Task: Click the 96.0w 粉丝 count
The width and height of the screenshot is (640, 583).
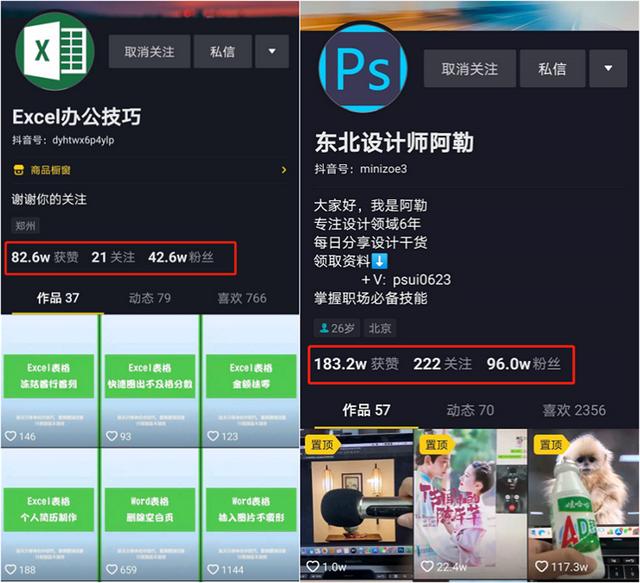Action: 523,364
